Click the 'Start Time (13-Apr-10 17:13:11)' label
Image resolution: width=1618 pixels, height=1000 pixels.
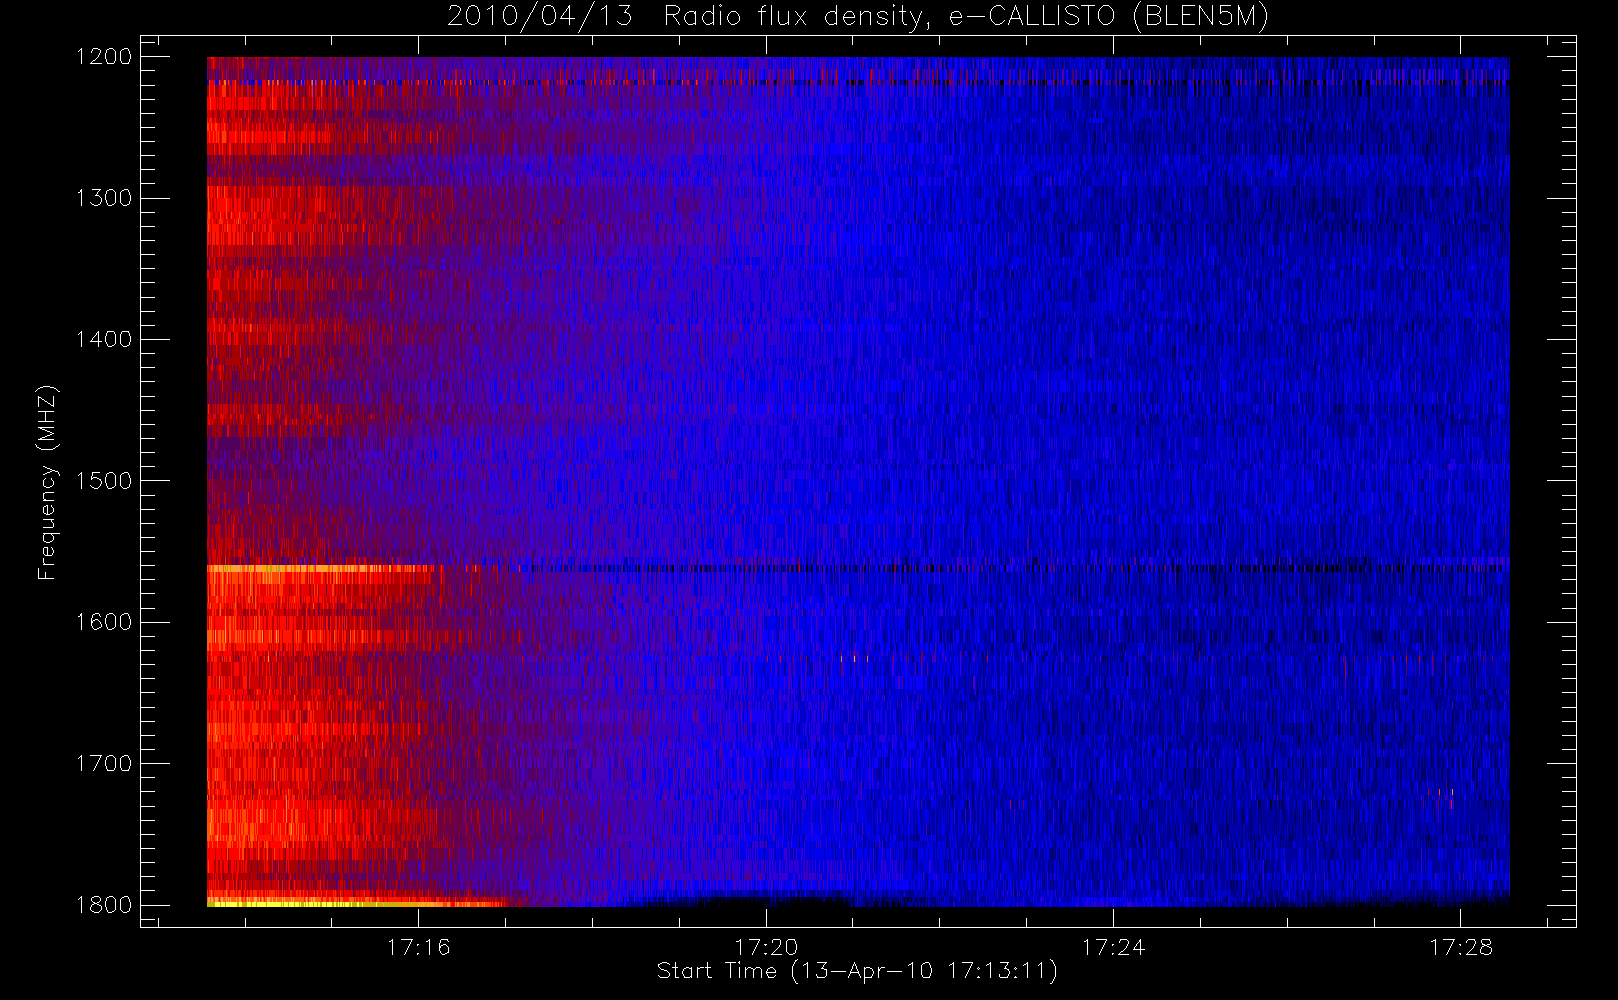click(x=857, y=971)
